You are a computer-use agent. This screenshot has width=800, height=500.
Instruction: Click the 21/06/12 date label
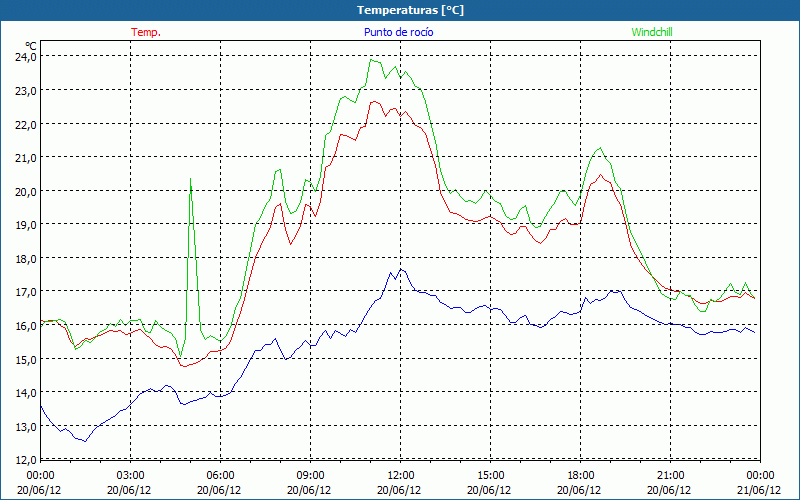tap(759, 490)
